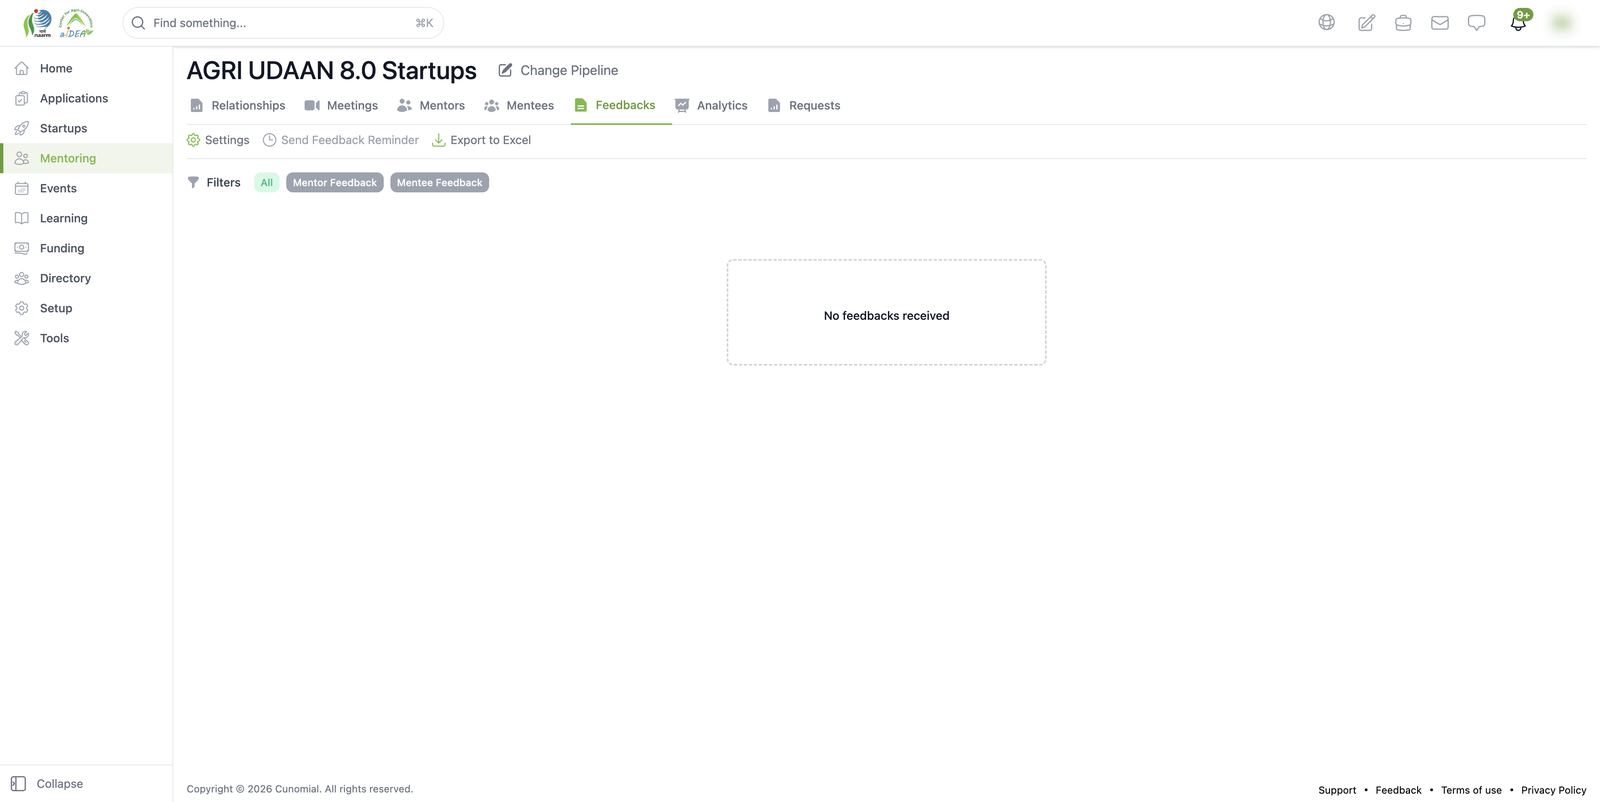Open feedback Settings
The height and width of the screenshot is (802, 1600).
tap(218, 140)
